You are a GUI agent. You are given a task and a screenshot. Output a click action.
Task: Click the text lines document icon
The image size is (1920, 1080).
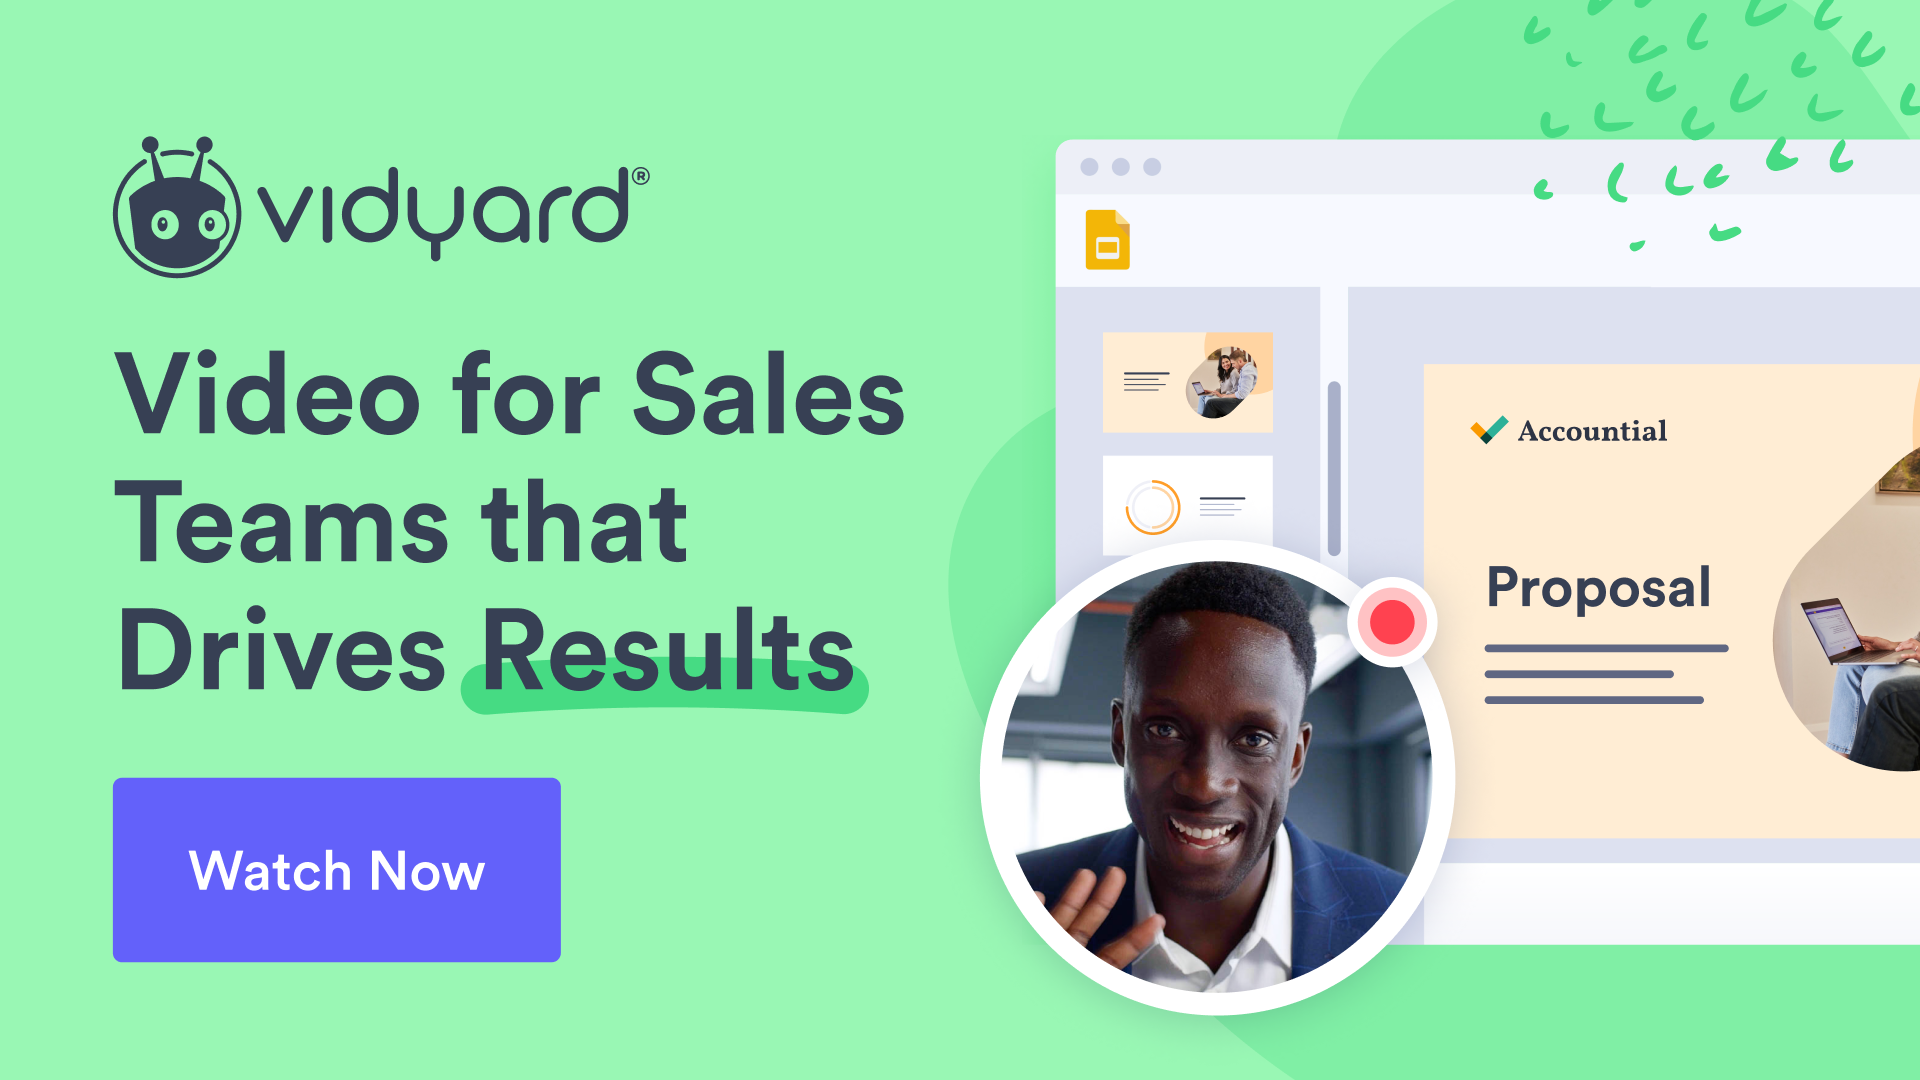[1146, 382]
